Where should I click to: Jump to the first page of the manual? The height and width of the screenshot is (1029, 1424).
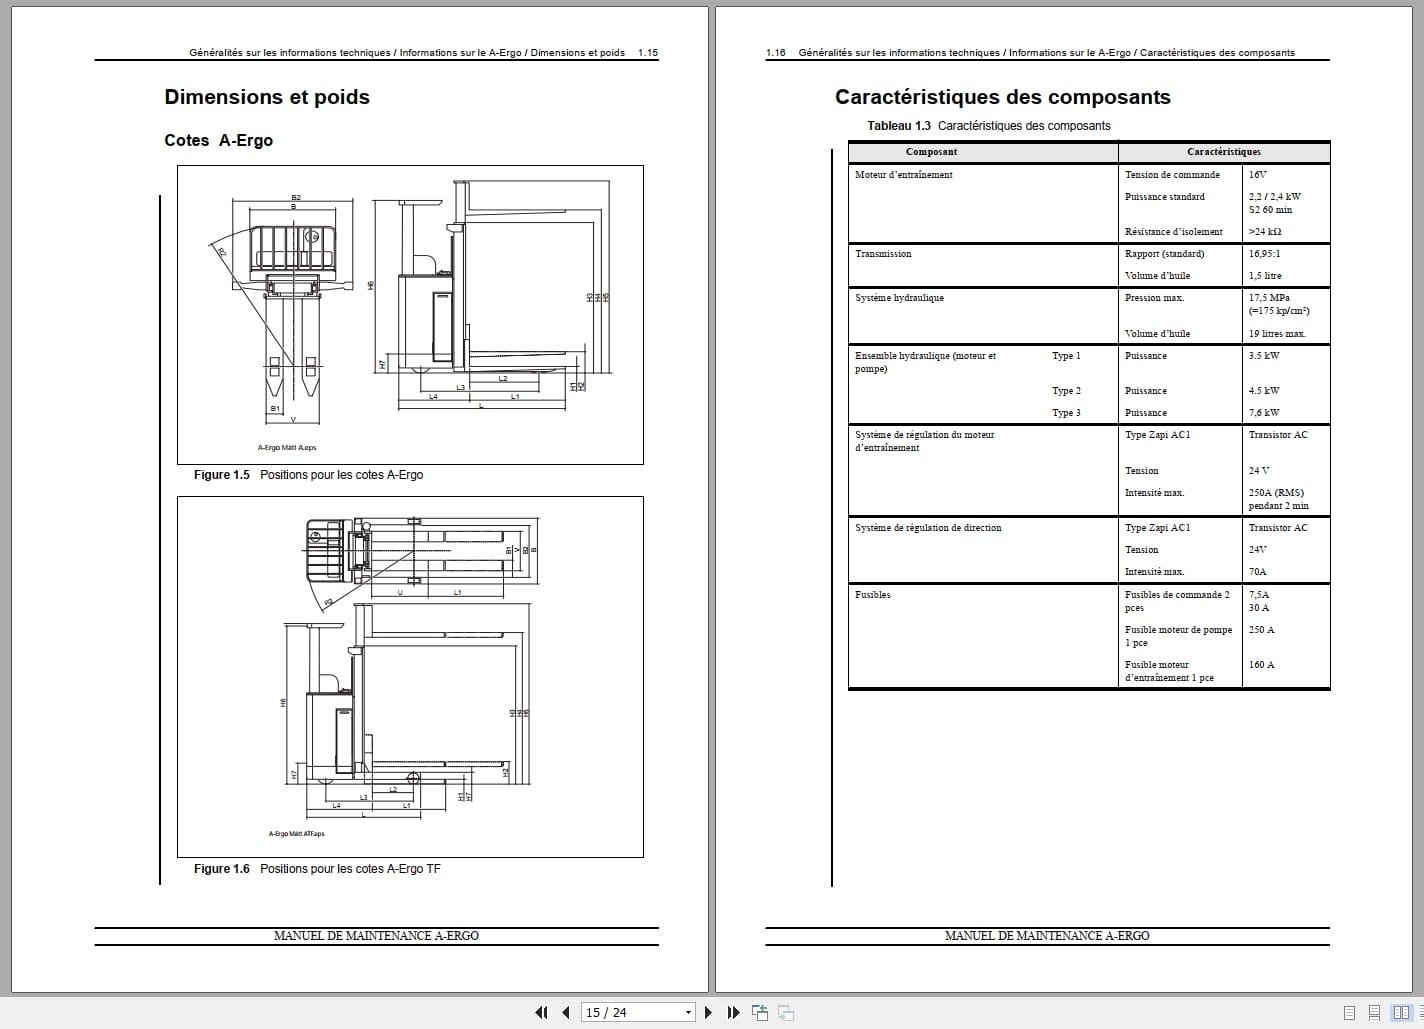[x=541, y=1012]
